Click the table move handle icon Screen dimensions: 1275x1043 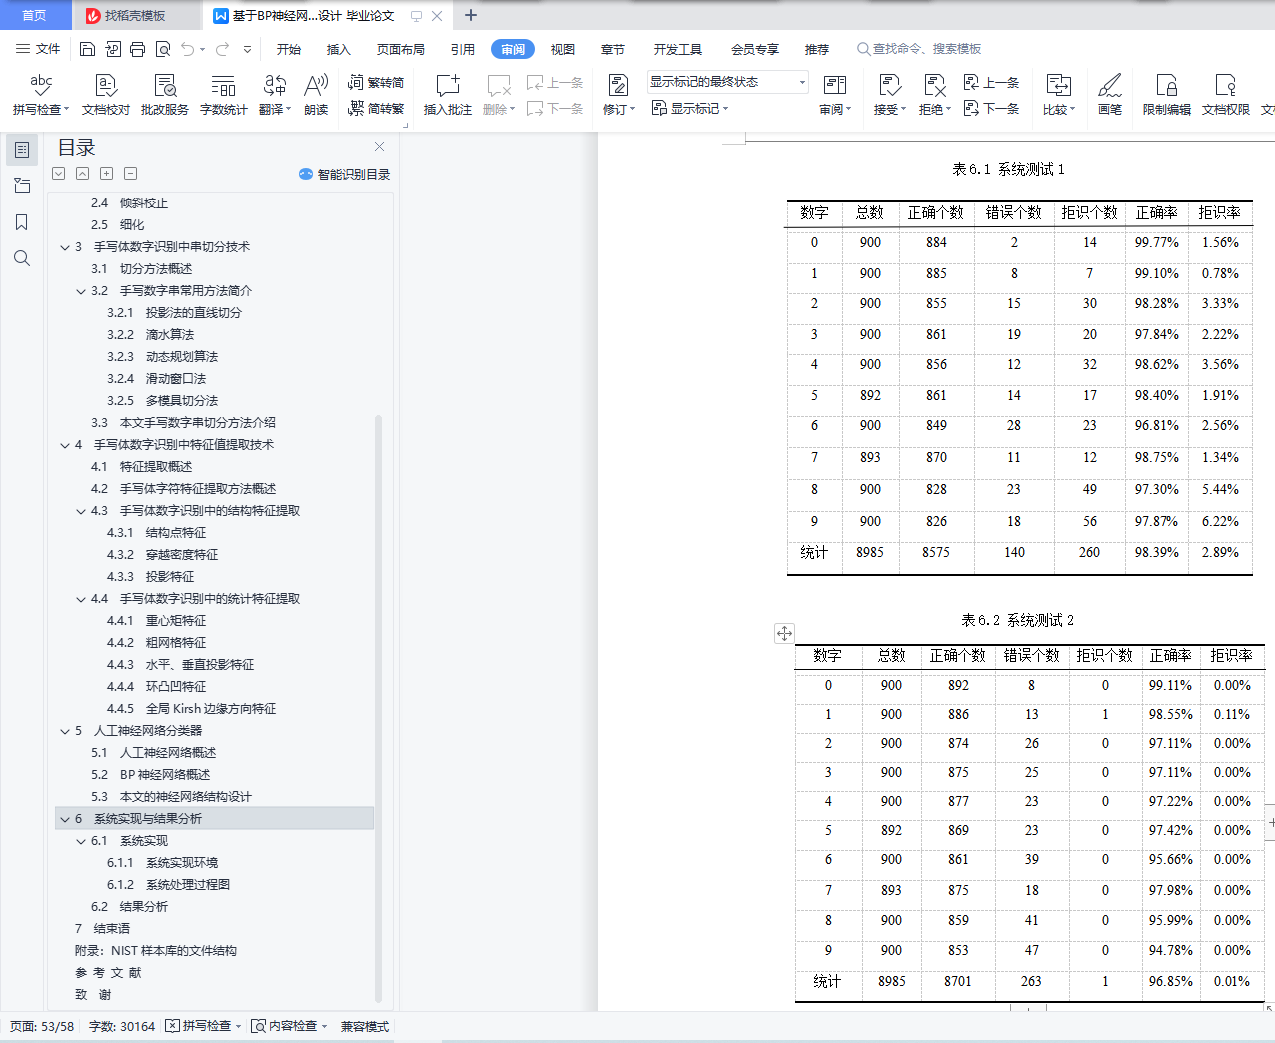tap(784, 633)
